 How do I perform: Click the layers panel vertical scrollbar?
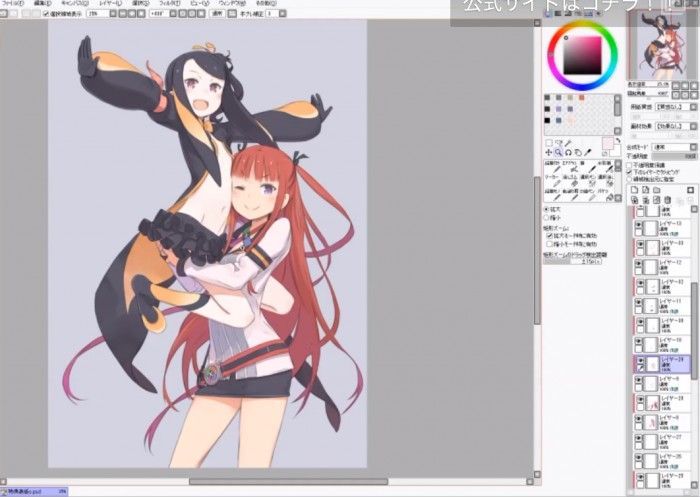(x=694, y=330)
